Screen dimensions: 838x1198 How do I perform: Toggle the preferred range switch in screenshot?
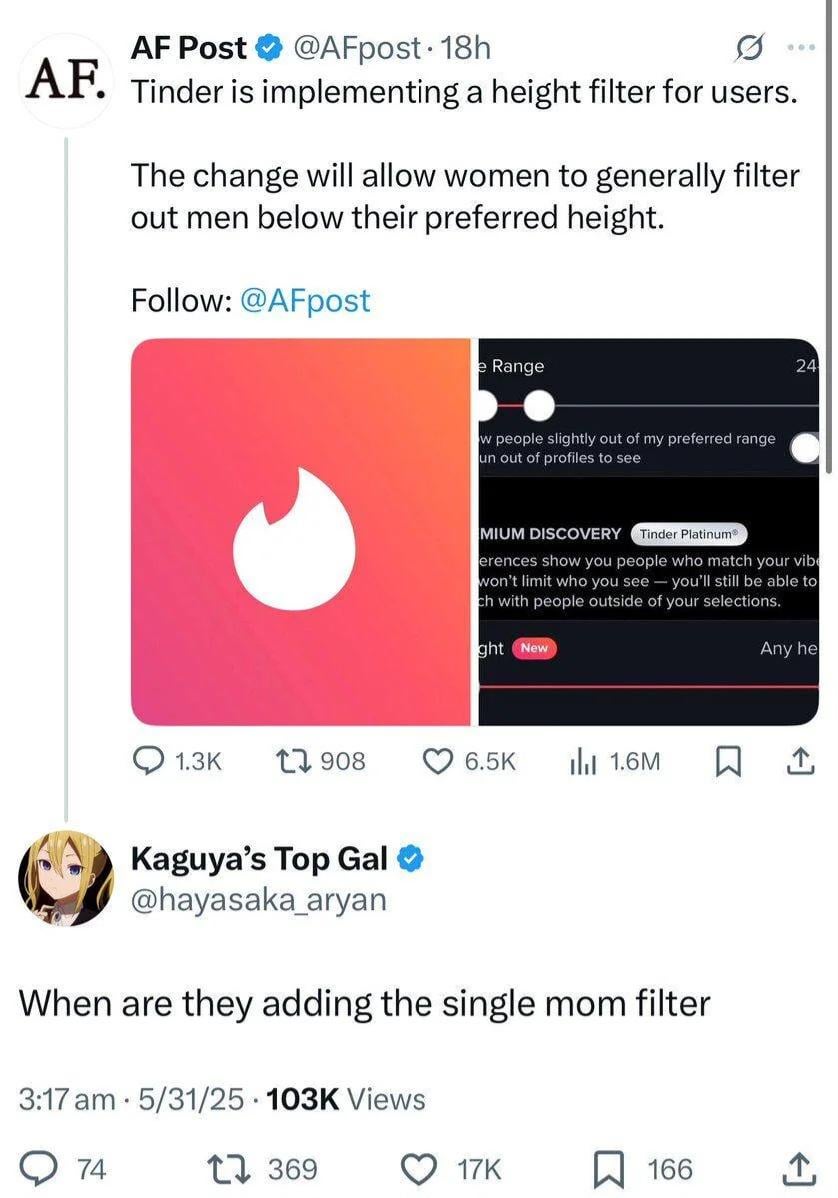[x=805, y=449]
